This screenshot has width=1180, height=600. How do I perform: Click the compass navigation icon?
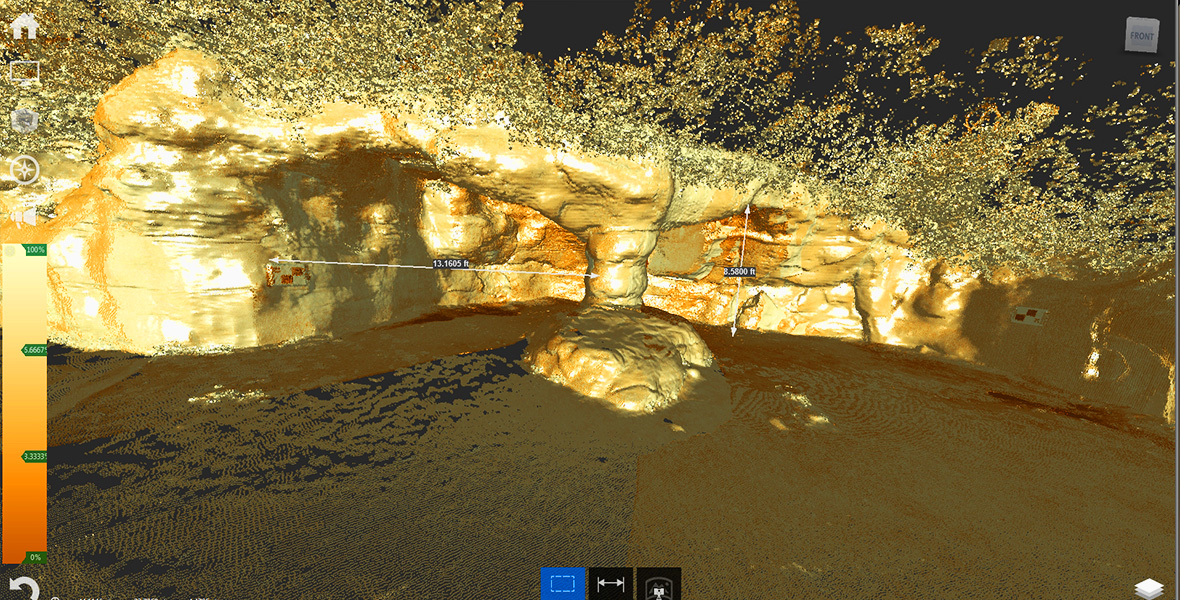(24, 170)
